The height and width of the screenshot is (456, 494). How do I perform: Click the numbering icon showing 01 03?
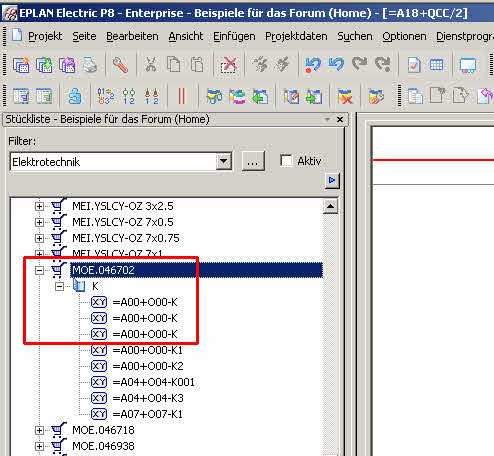click(x=106, y=96)
